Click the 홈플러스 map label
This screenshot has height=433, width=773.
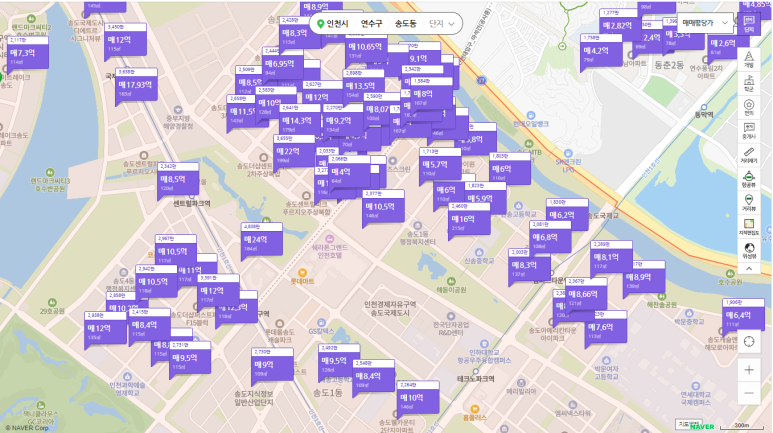475,417
